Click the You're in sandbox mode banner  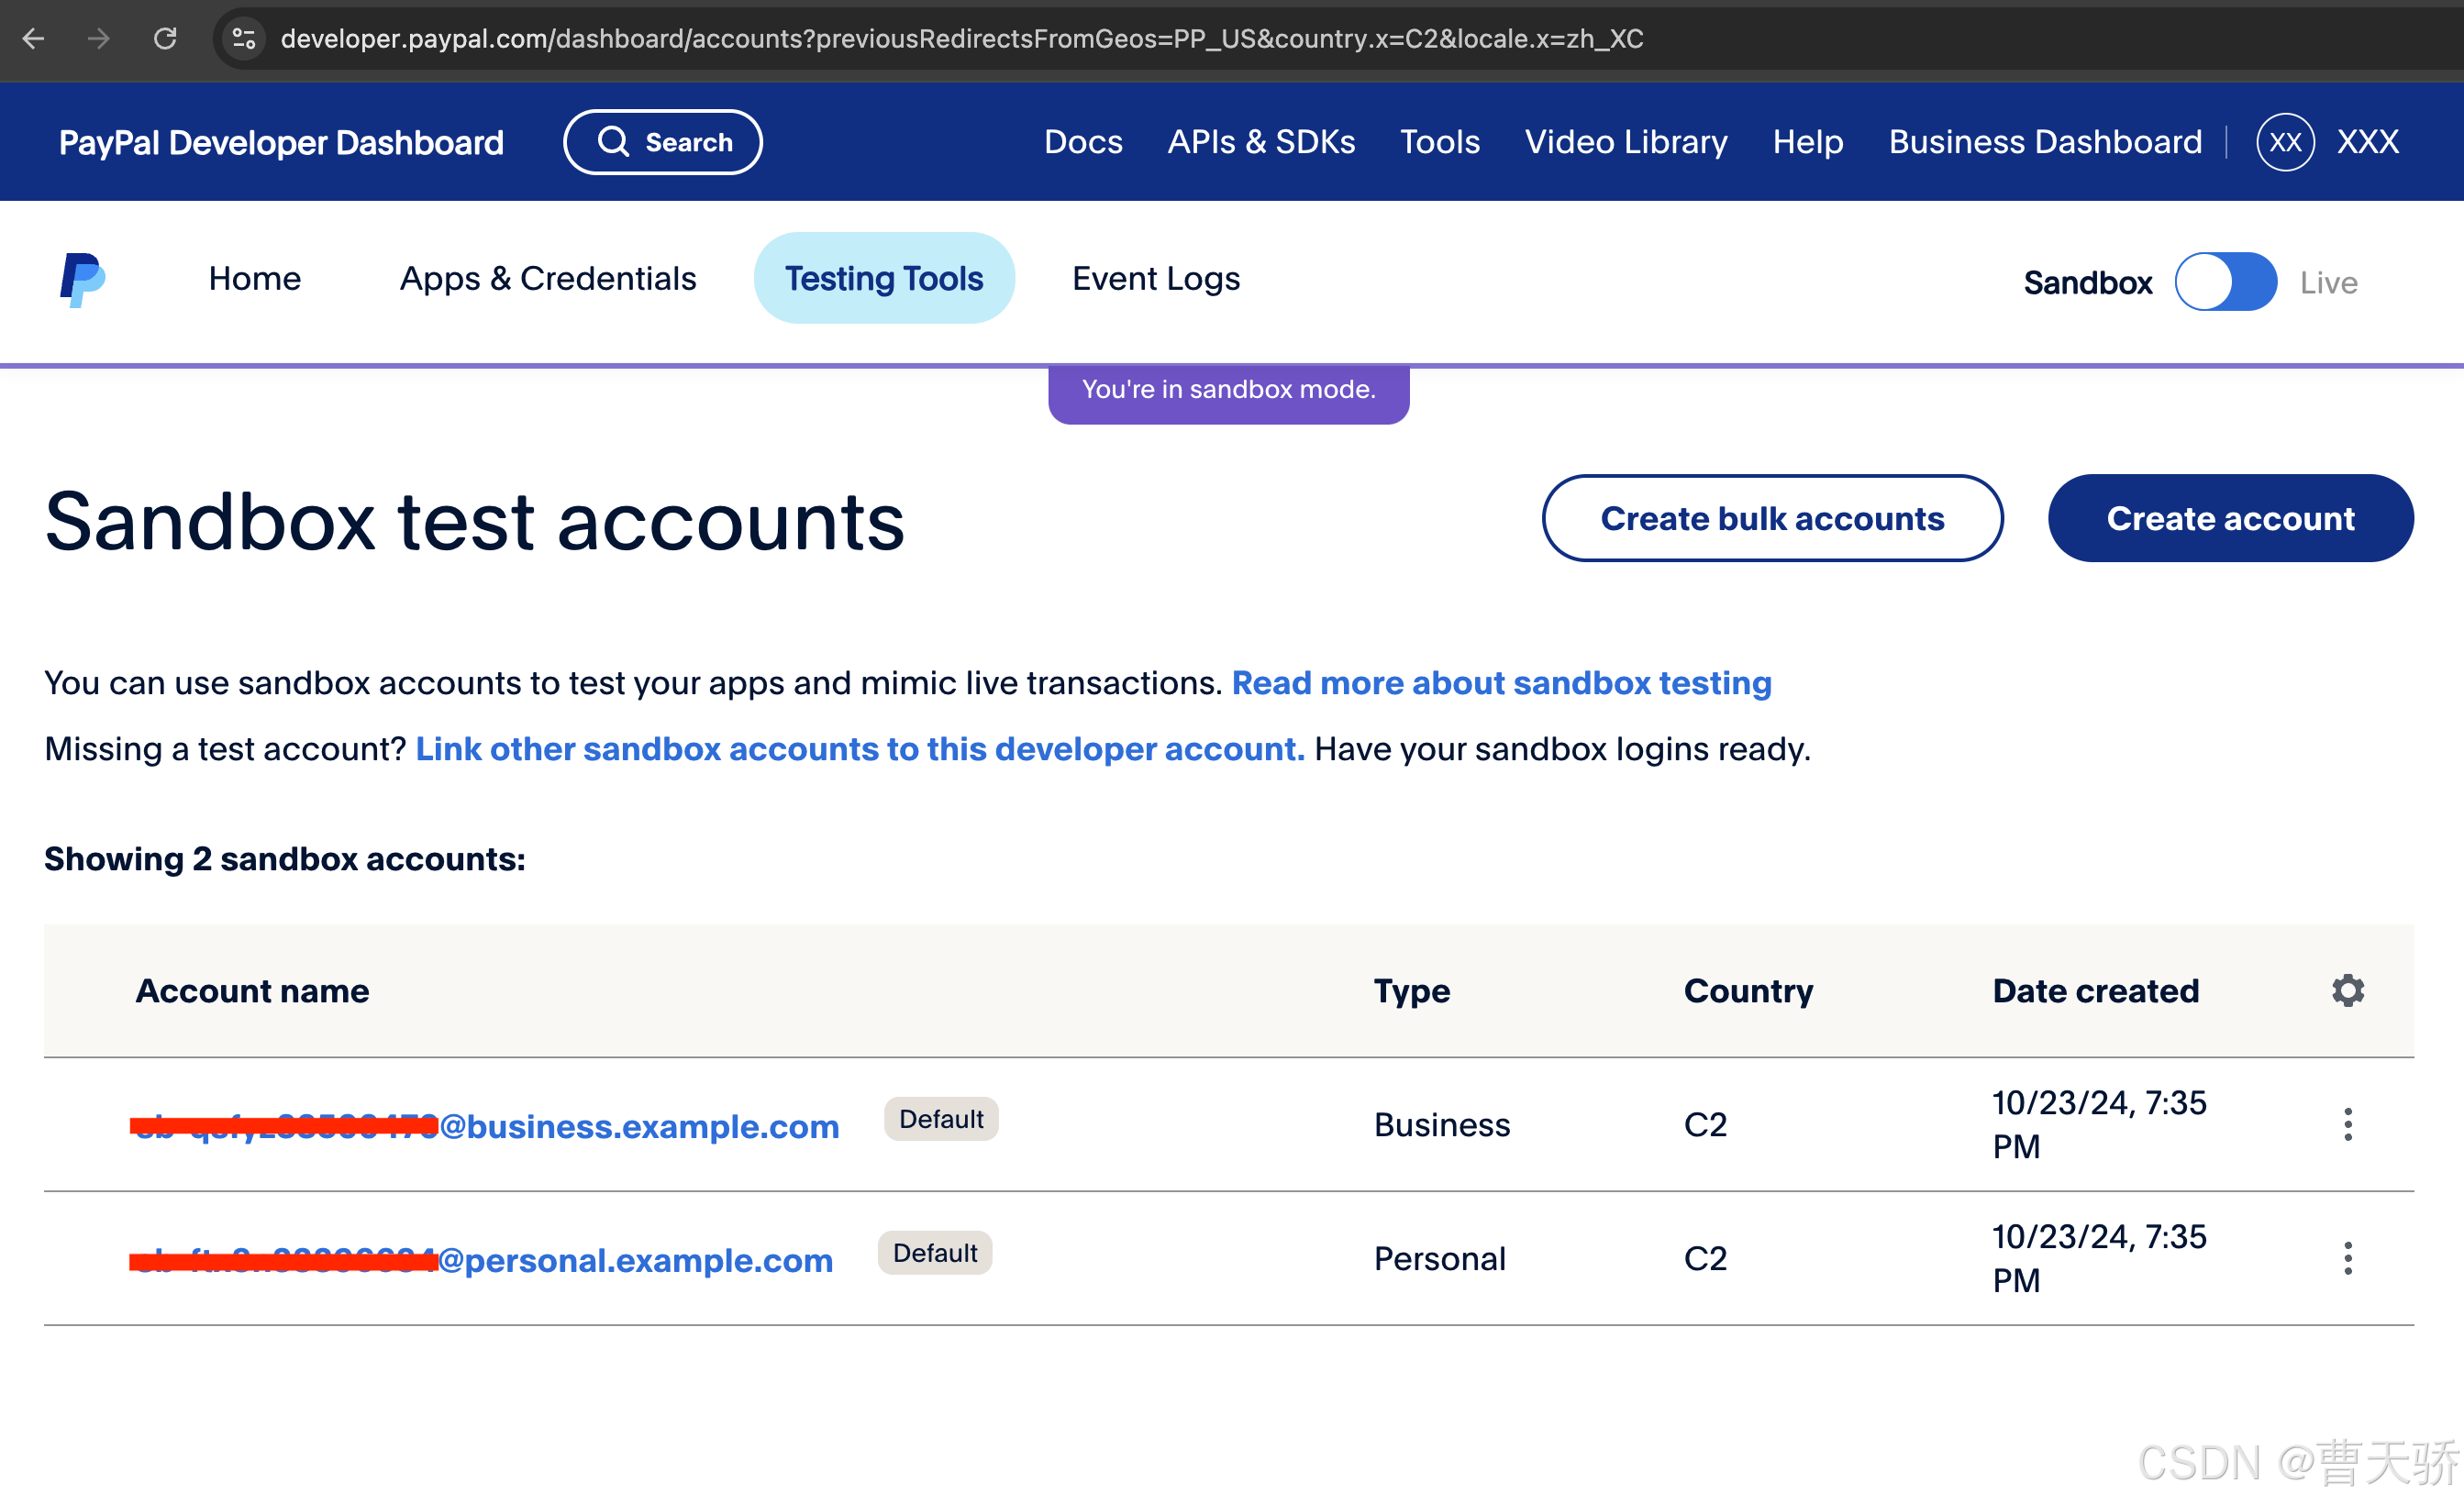click(1228, 393)
